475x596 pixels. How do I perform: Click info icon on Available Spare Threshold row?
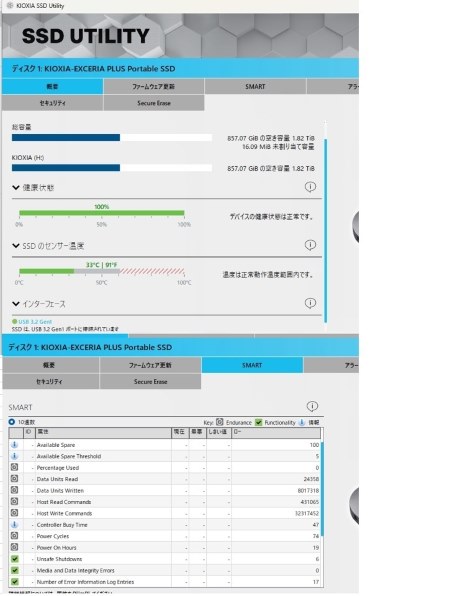point(14,456)
